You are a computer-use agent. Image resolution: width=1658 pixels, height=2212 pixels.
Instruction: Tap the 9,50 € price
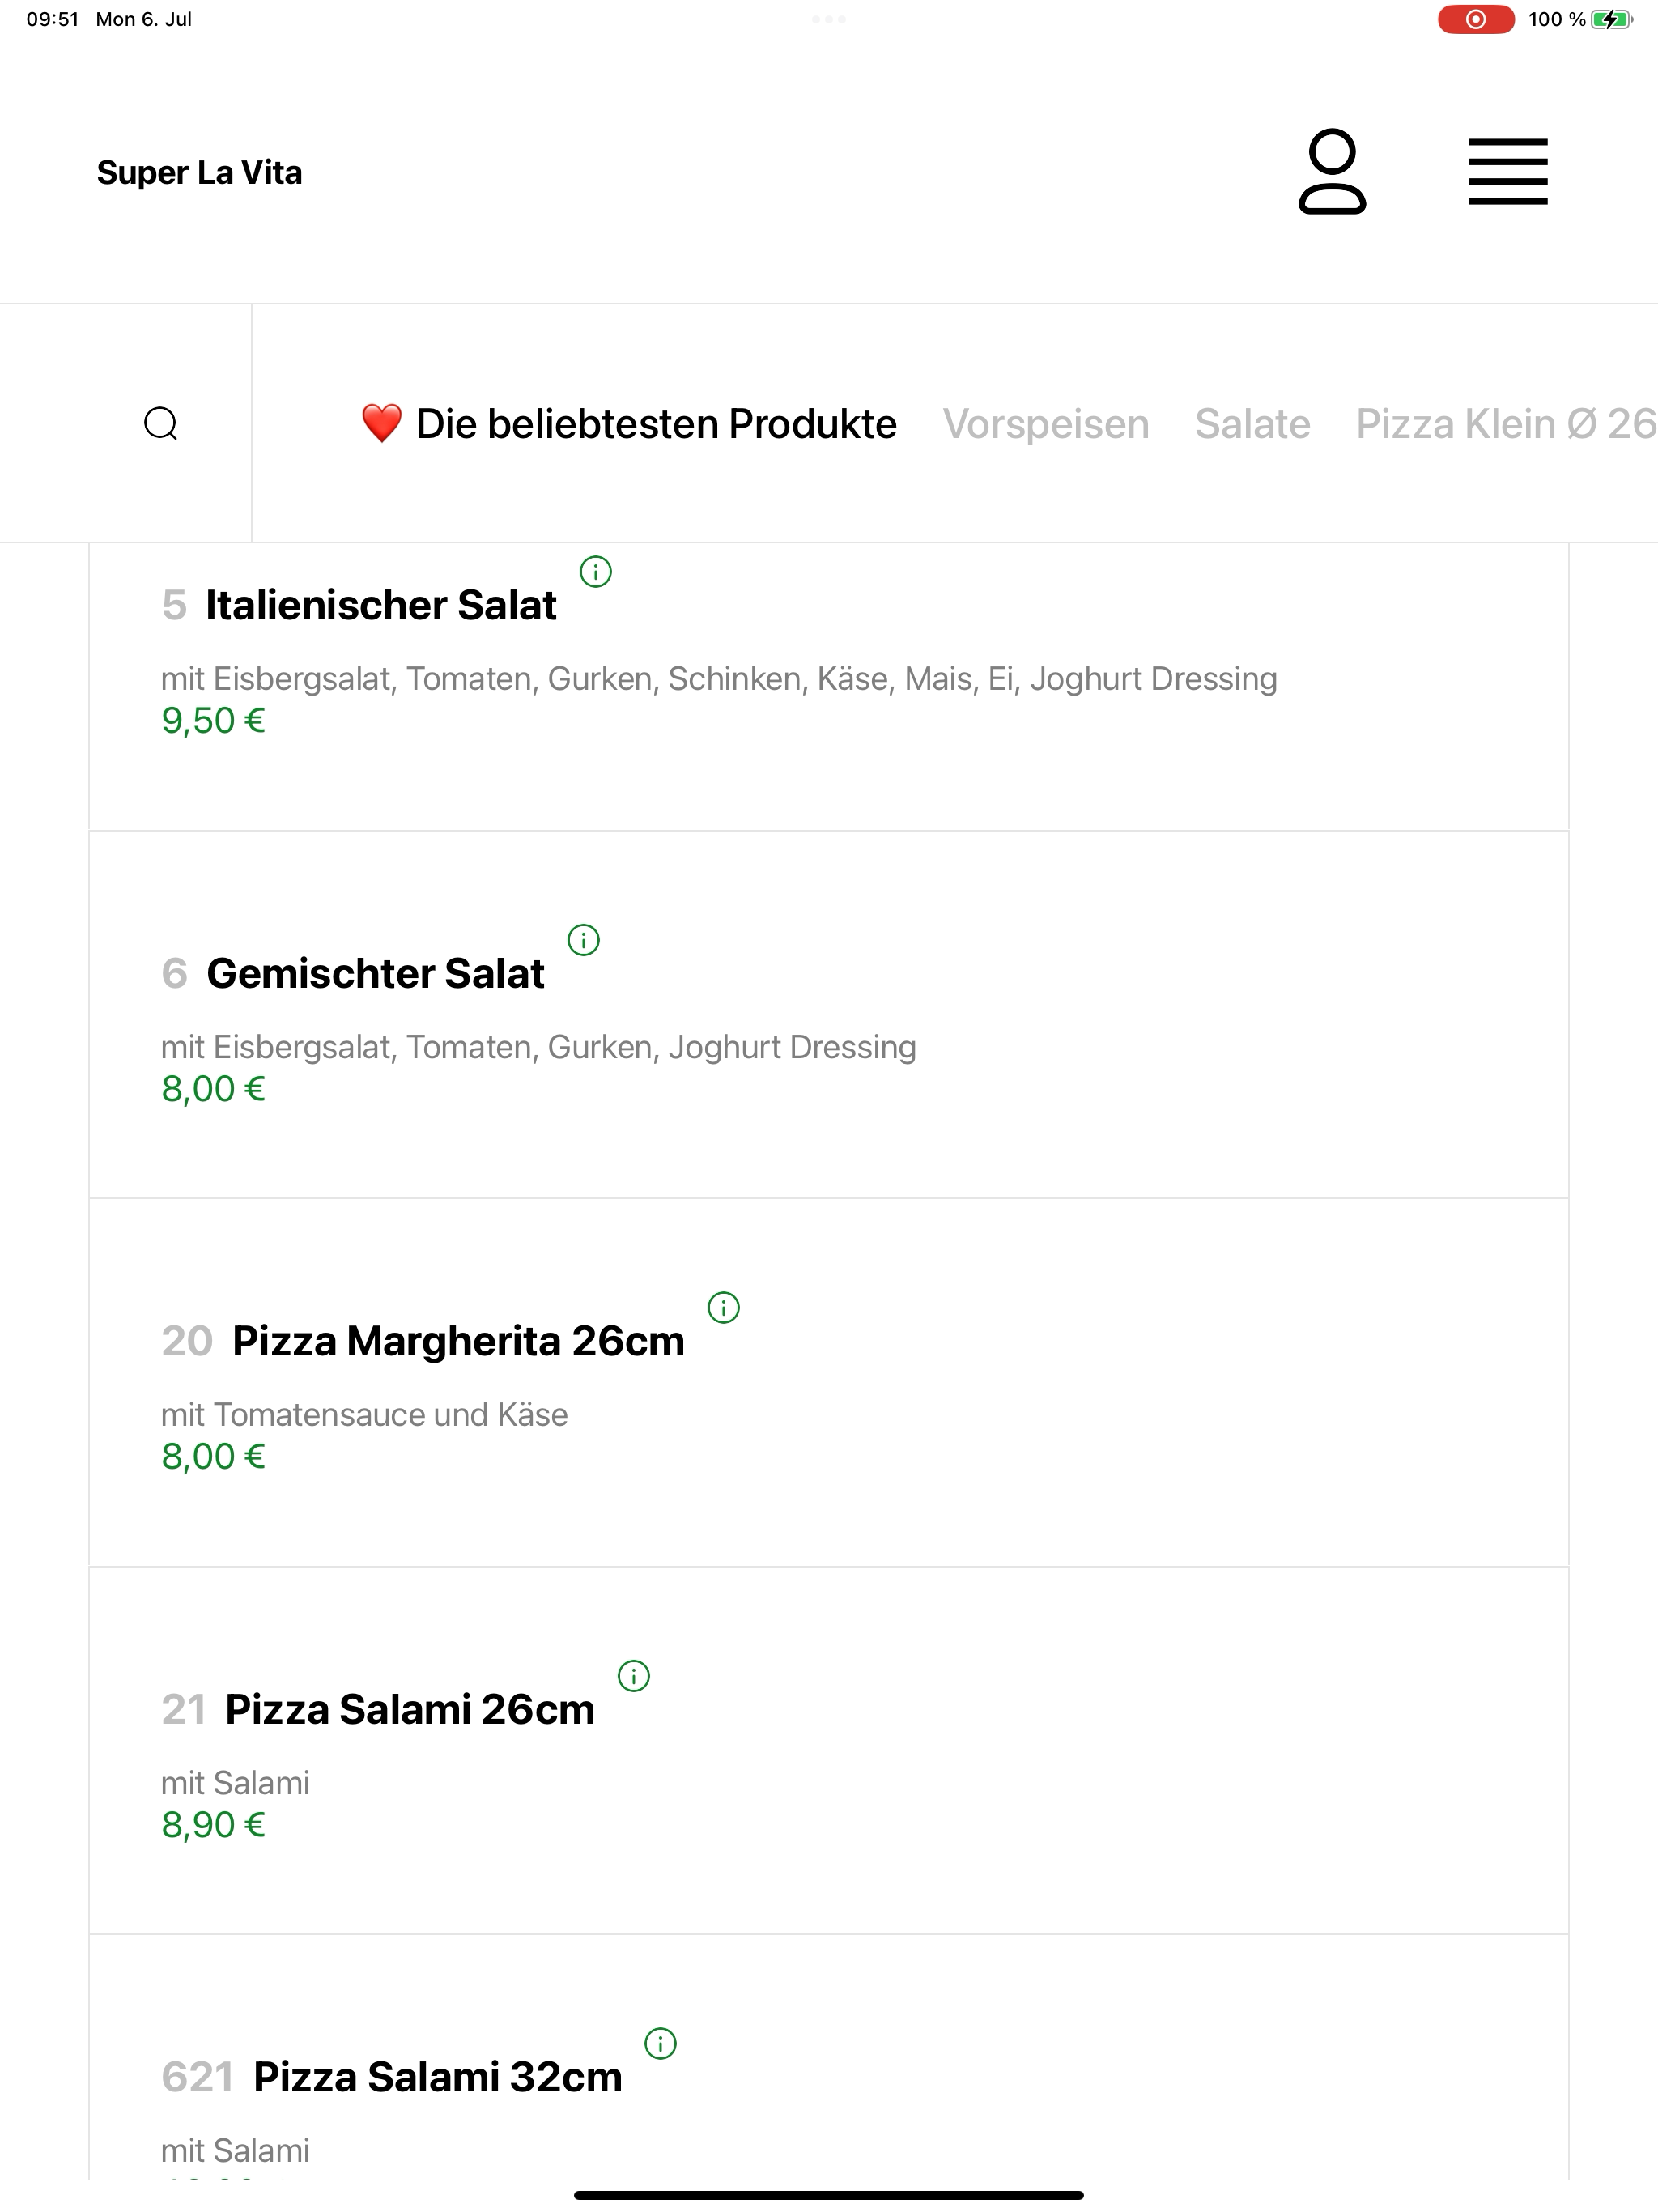point(213,721)
